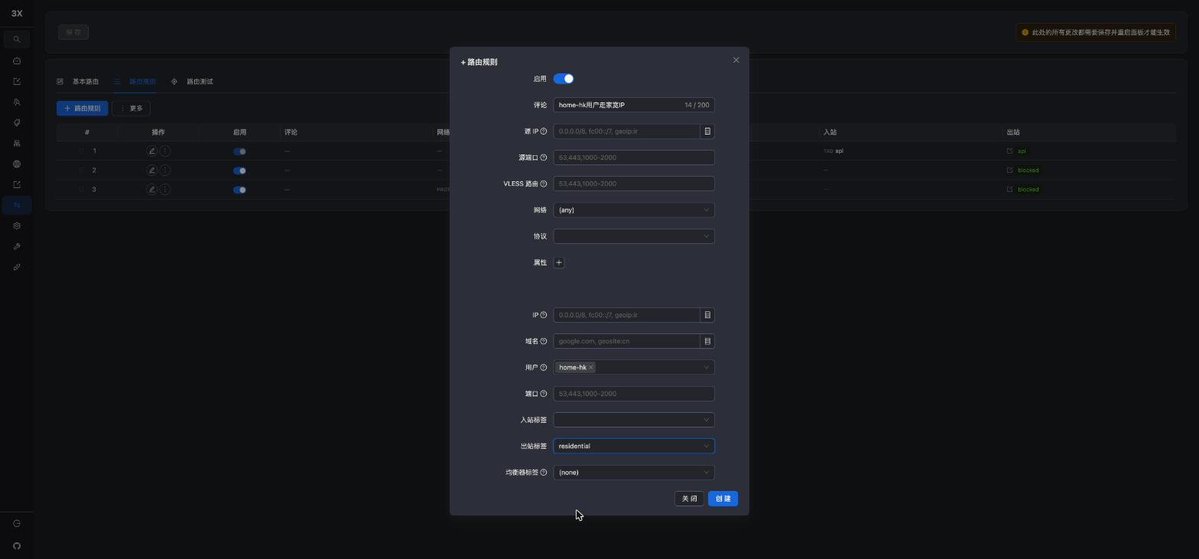Click the 入站 column header

pyautogui.click(x=830, y=132)
